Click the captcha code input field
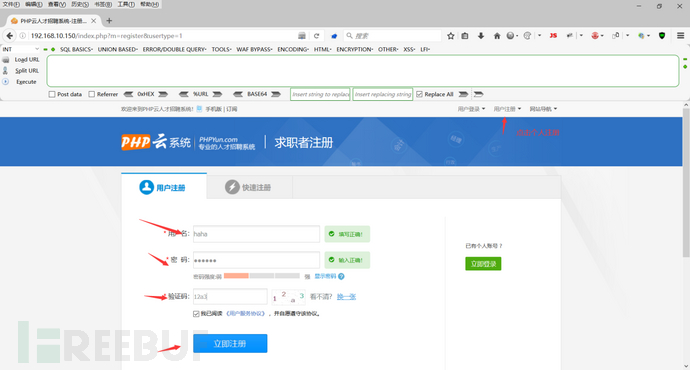This screenshot has height=370, width=690. tap(230, 297)
